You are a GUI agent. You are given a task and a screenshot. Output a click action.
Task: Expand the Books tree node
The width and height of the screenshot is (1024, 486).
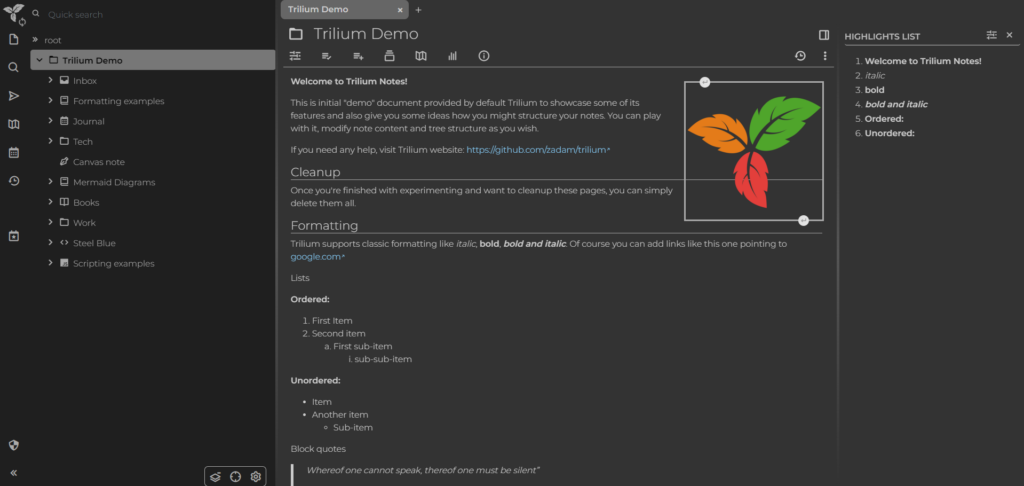[x=50, y=202]
